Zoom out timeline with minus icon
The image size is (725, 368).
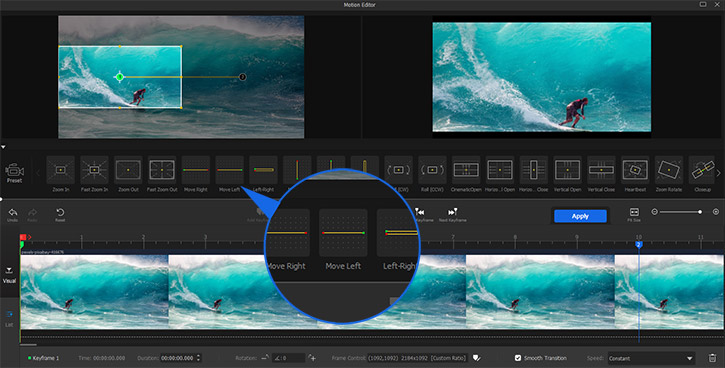click(654, 212)
